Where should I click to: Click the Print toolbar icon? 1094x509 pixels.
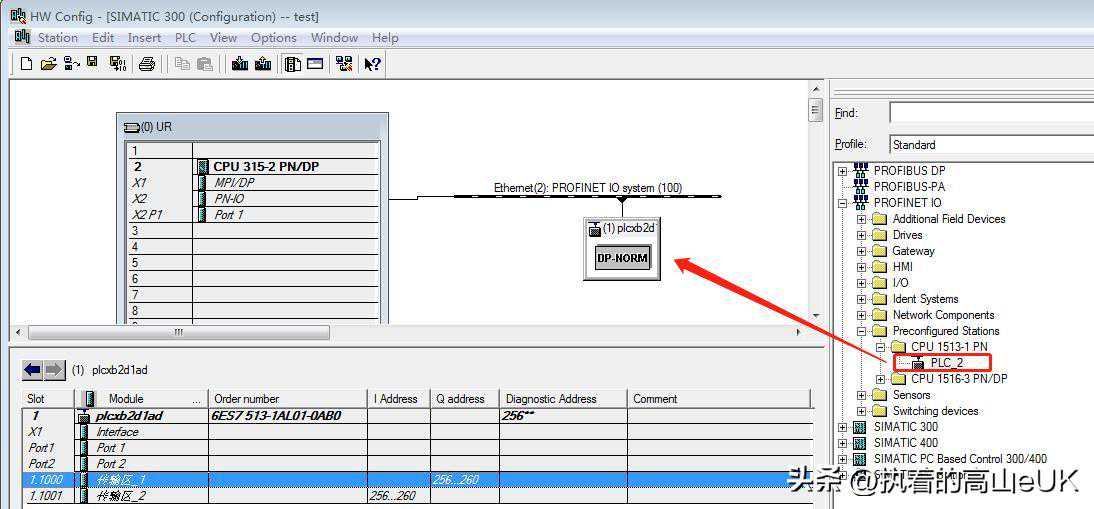[x=147, y=65]
